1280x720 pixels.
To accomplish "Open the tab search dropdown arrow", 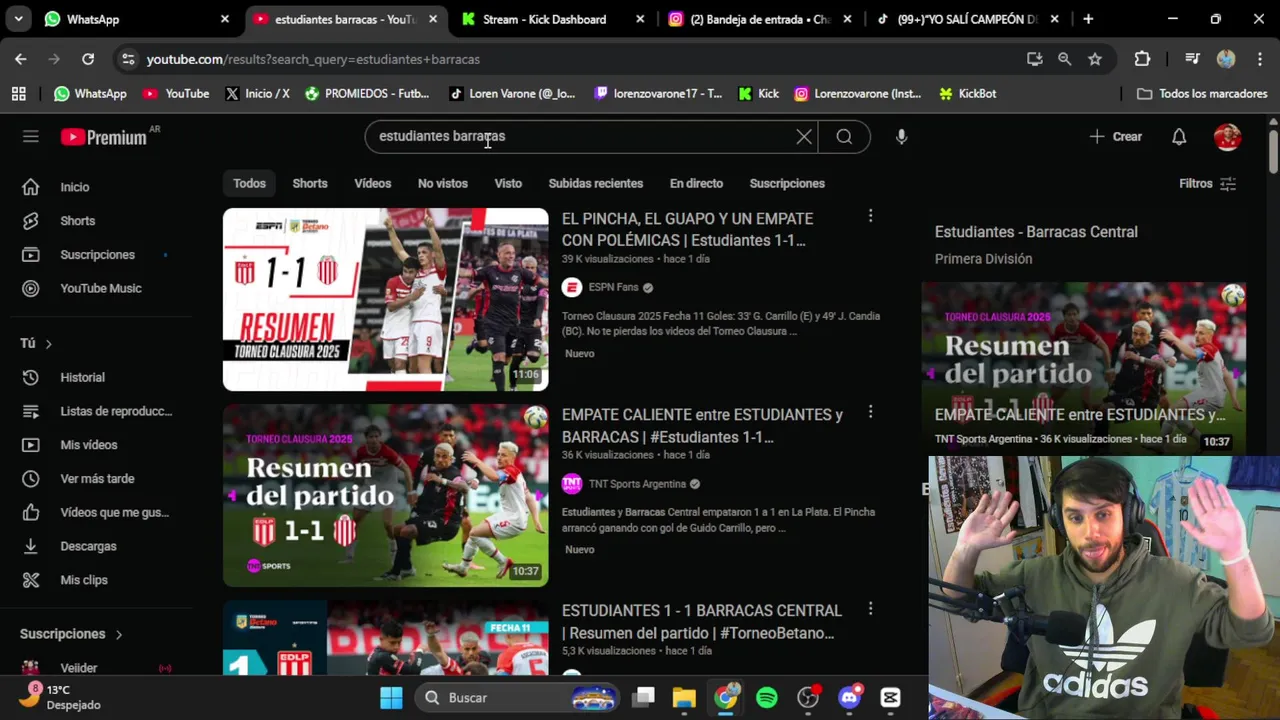I will click(18, 19).
